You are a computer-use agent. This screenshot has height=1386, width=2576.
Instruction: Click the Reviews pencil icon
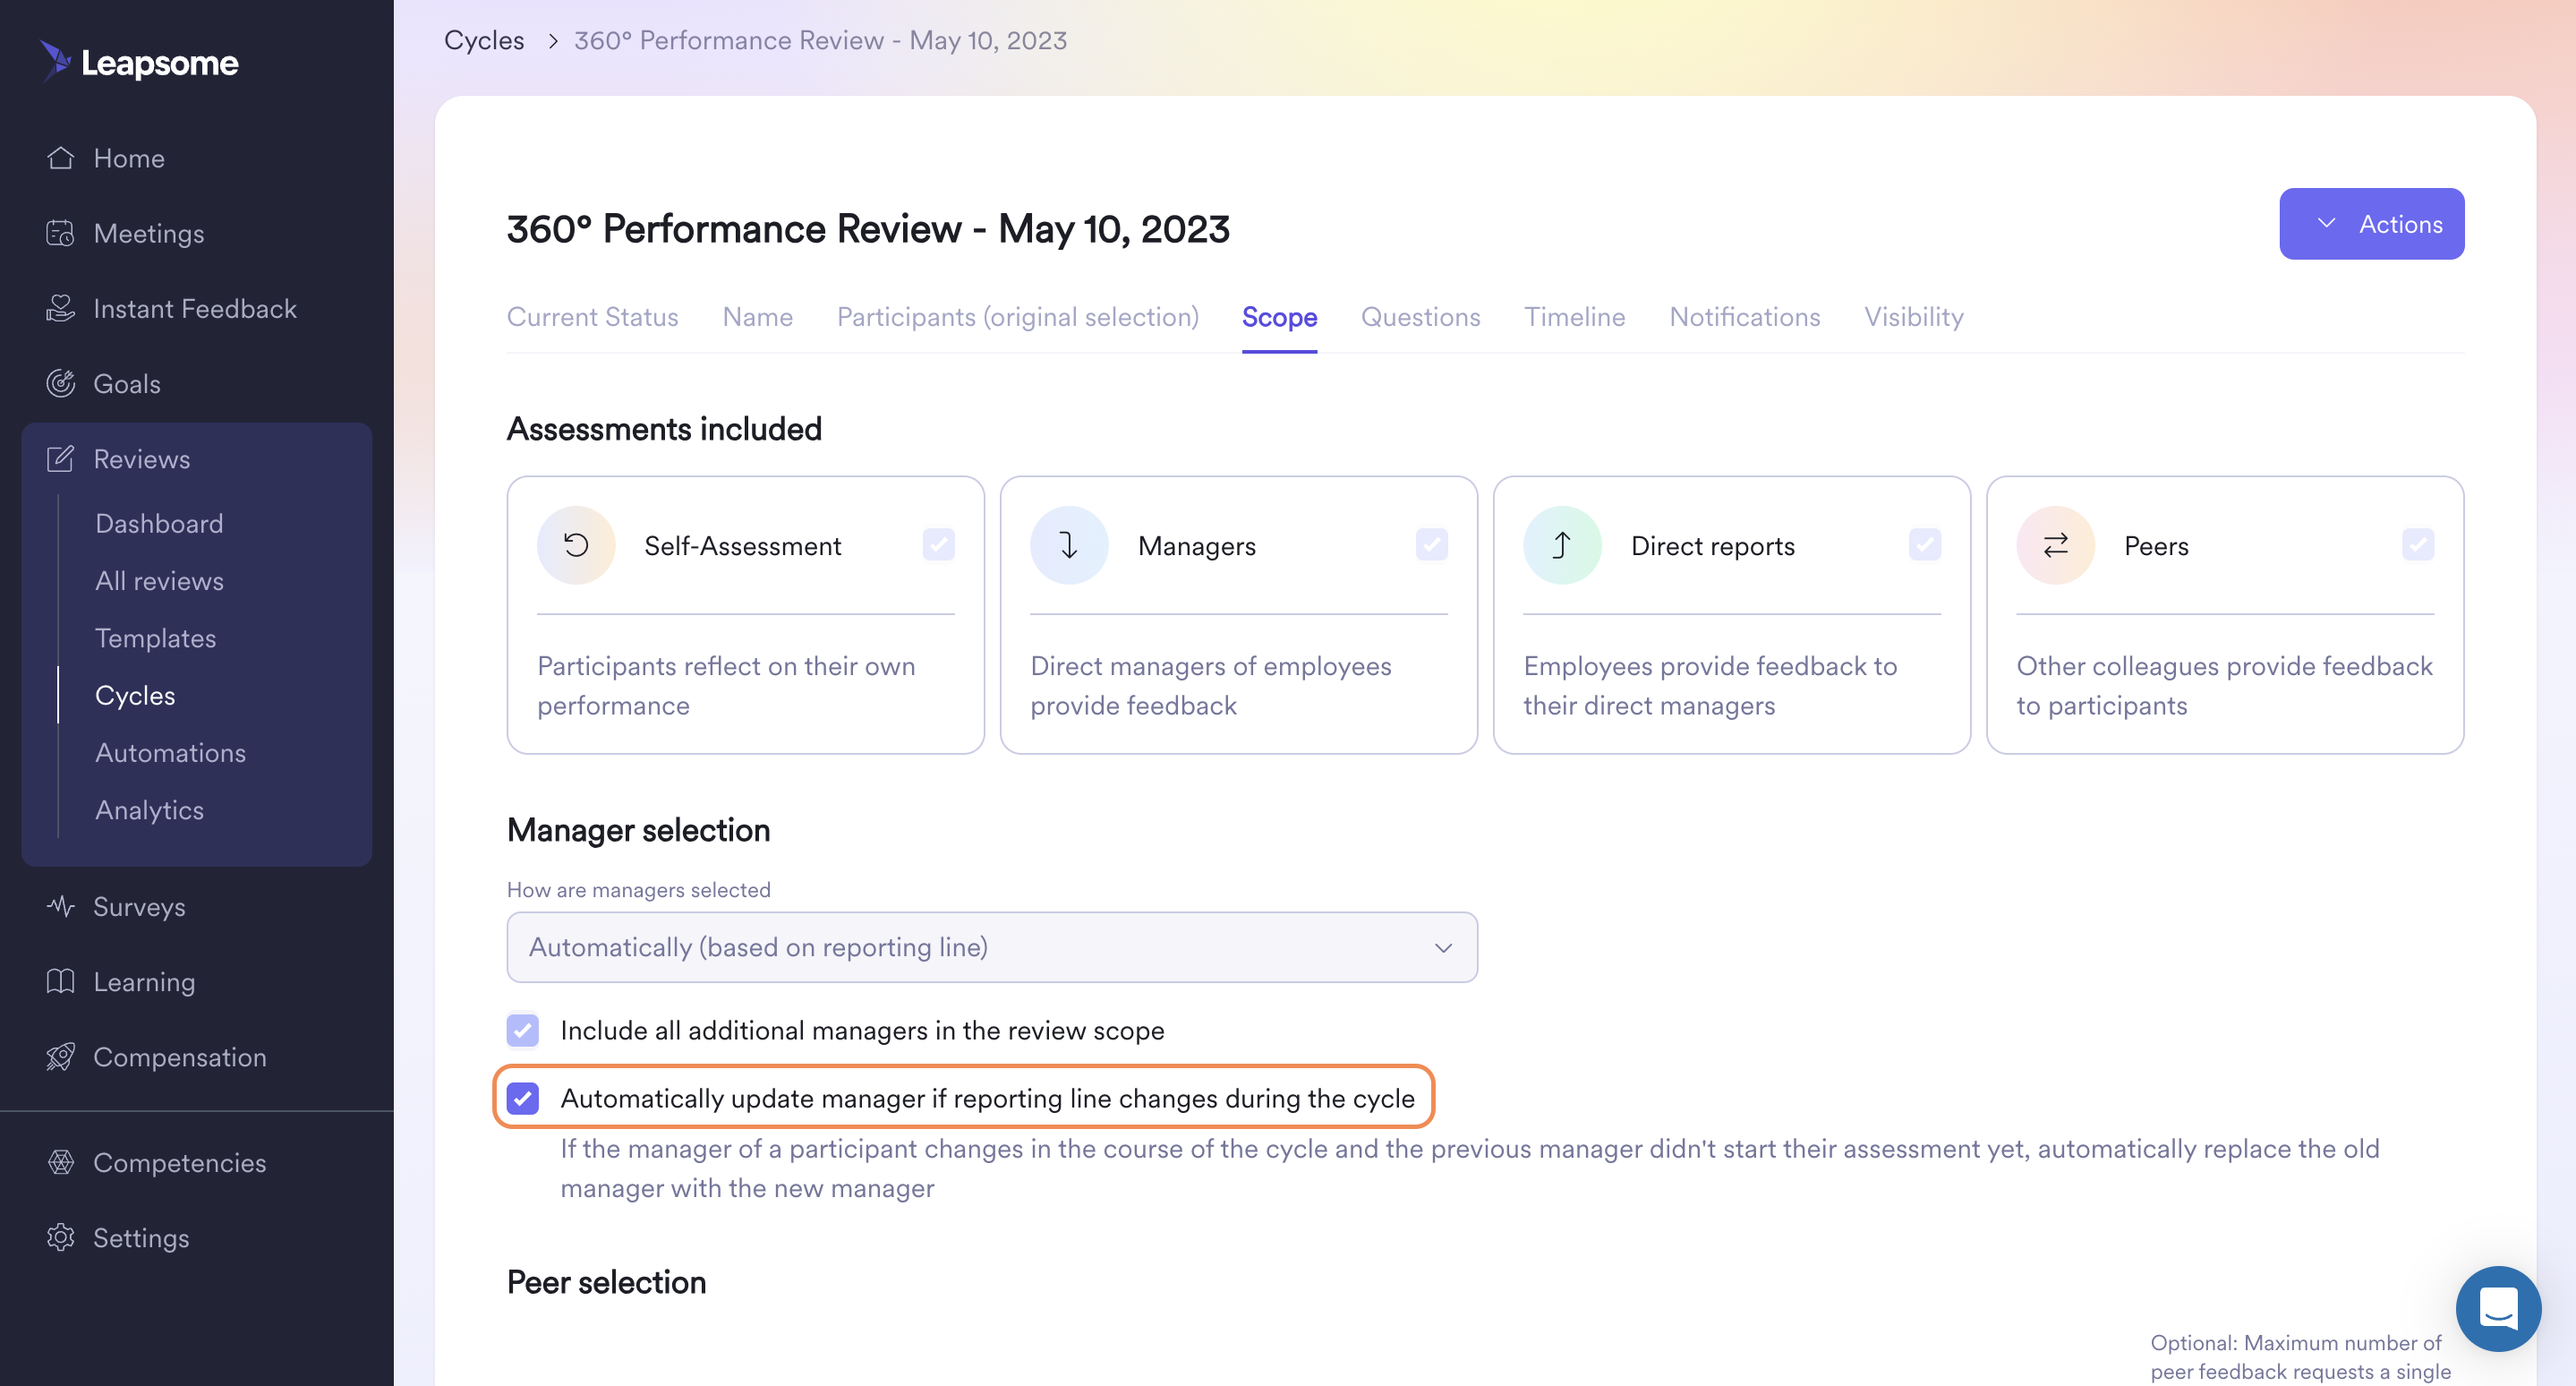click(x=61, y=459)
